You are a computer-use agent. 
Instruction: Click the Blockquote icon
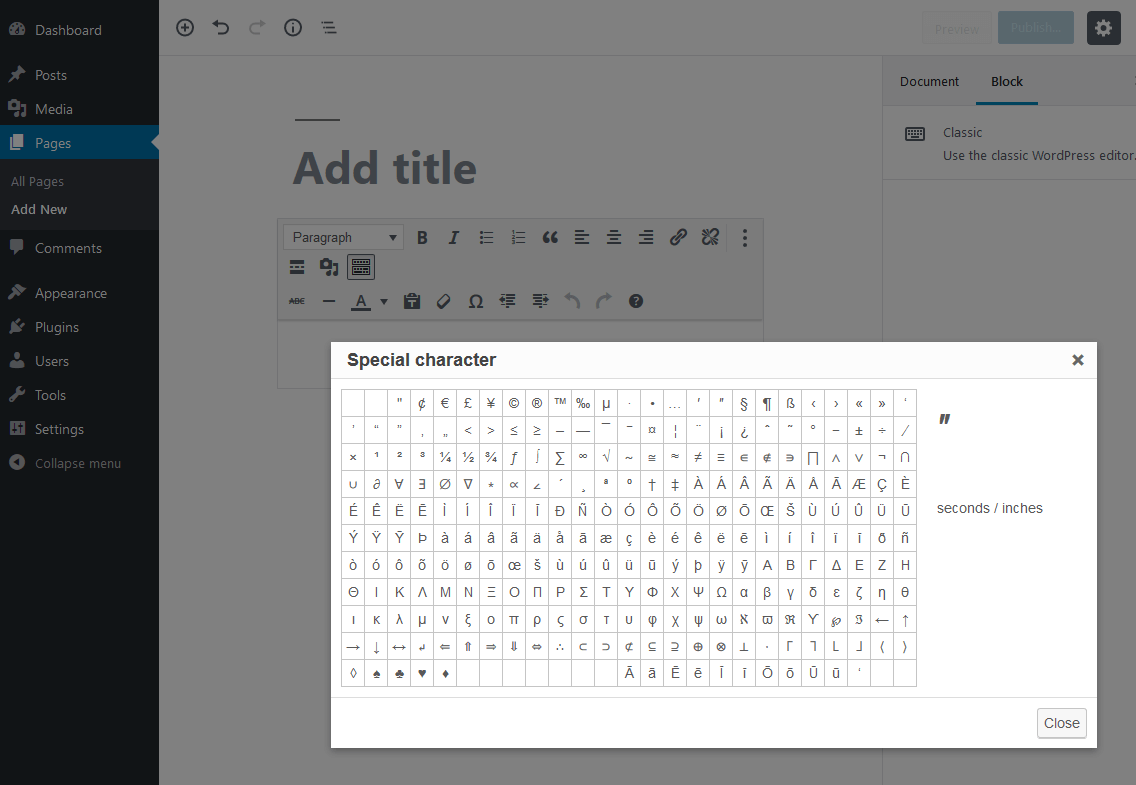tap(550, 238)
